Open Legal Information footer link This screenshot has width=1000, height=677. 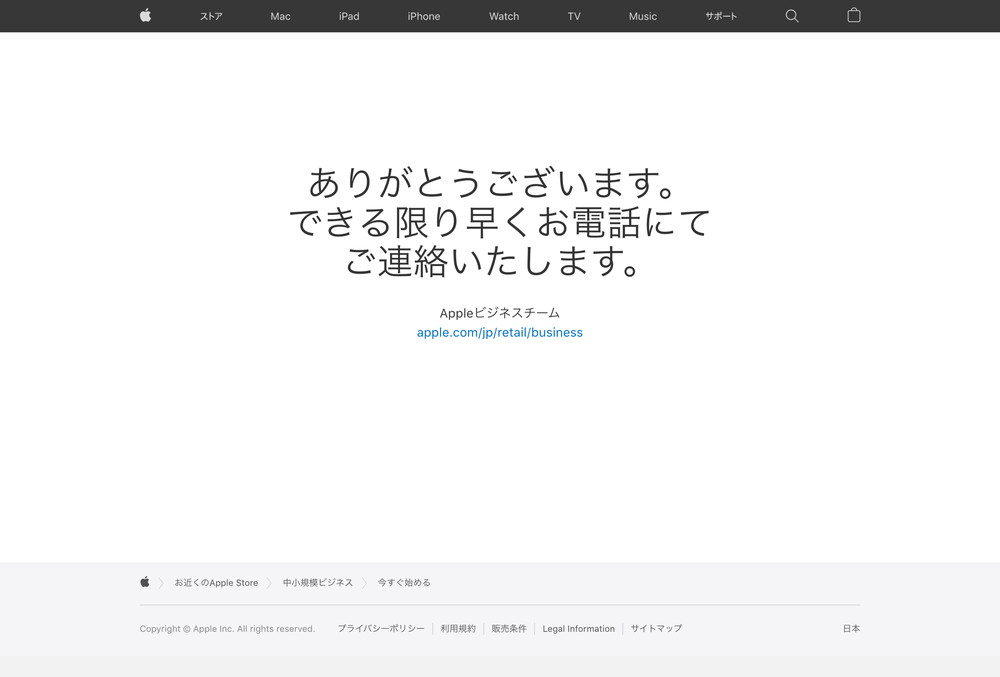[578, 629]
